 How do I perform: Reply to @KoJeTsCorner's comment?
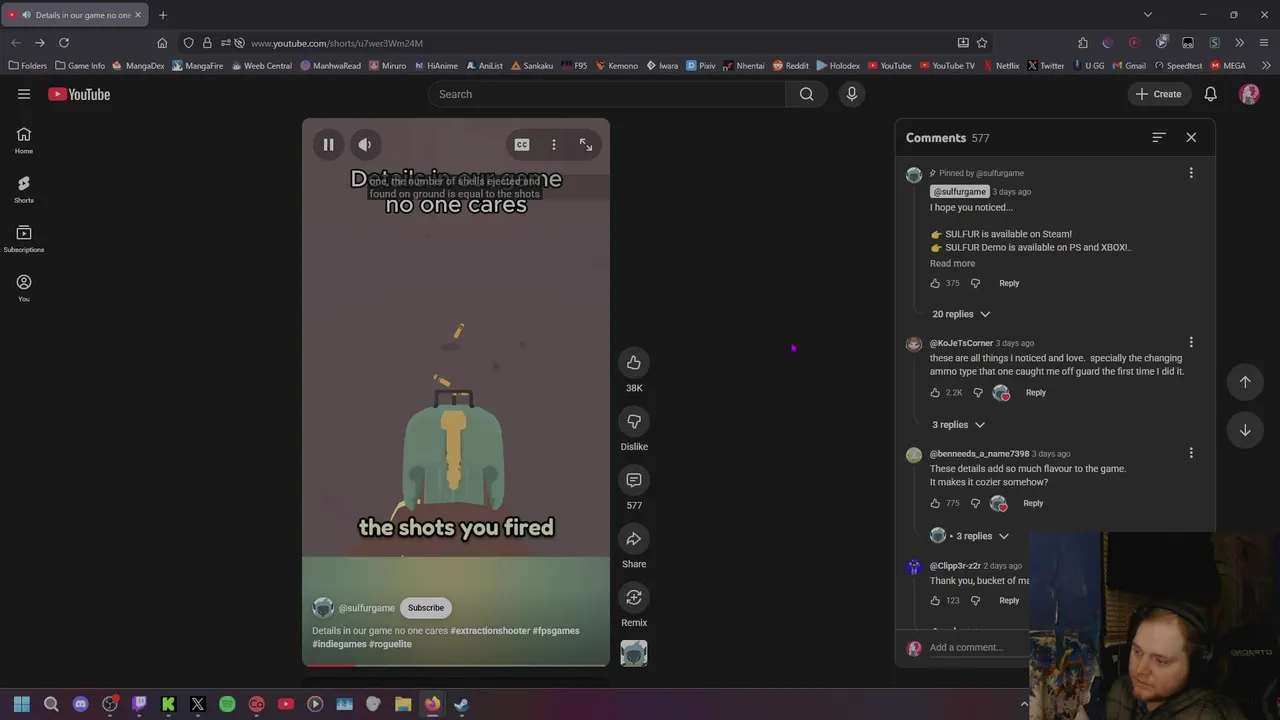pyautogui.click(x=1036, y=393)
